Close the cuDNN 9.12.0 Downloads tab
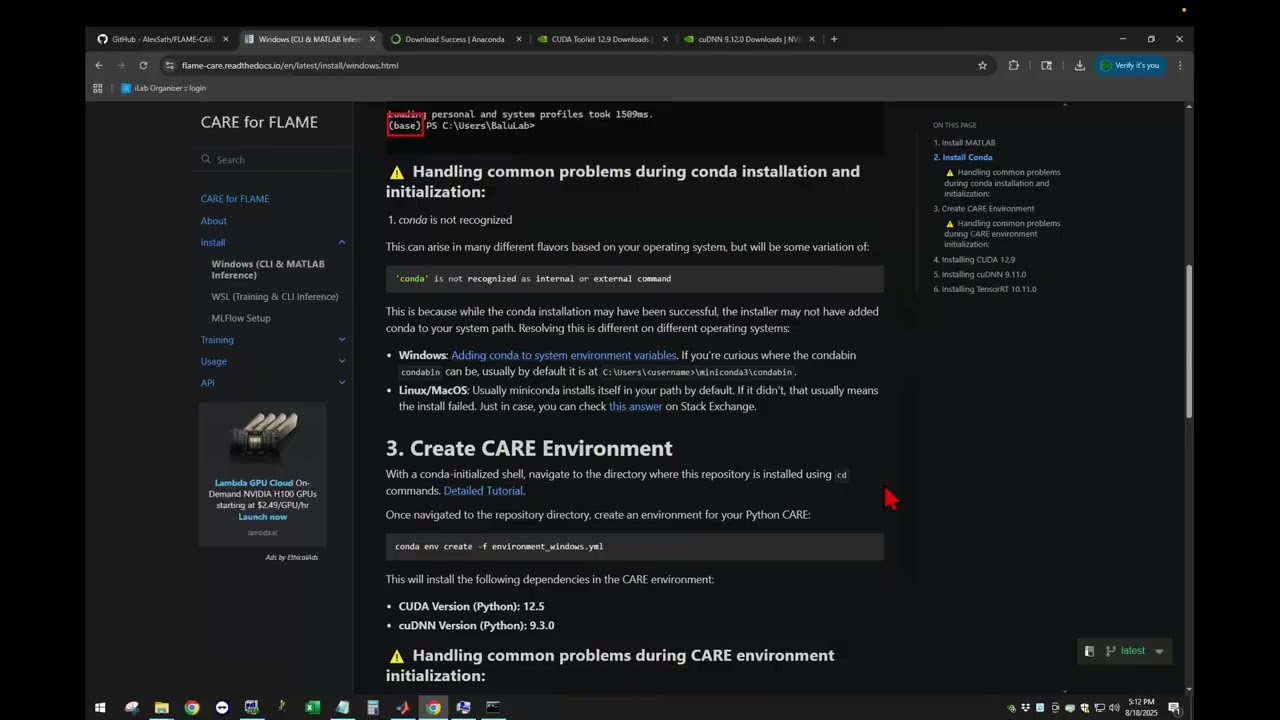 click(x=812, y=39)
